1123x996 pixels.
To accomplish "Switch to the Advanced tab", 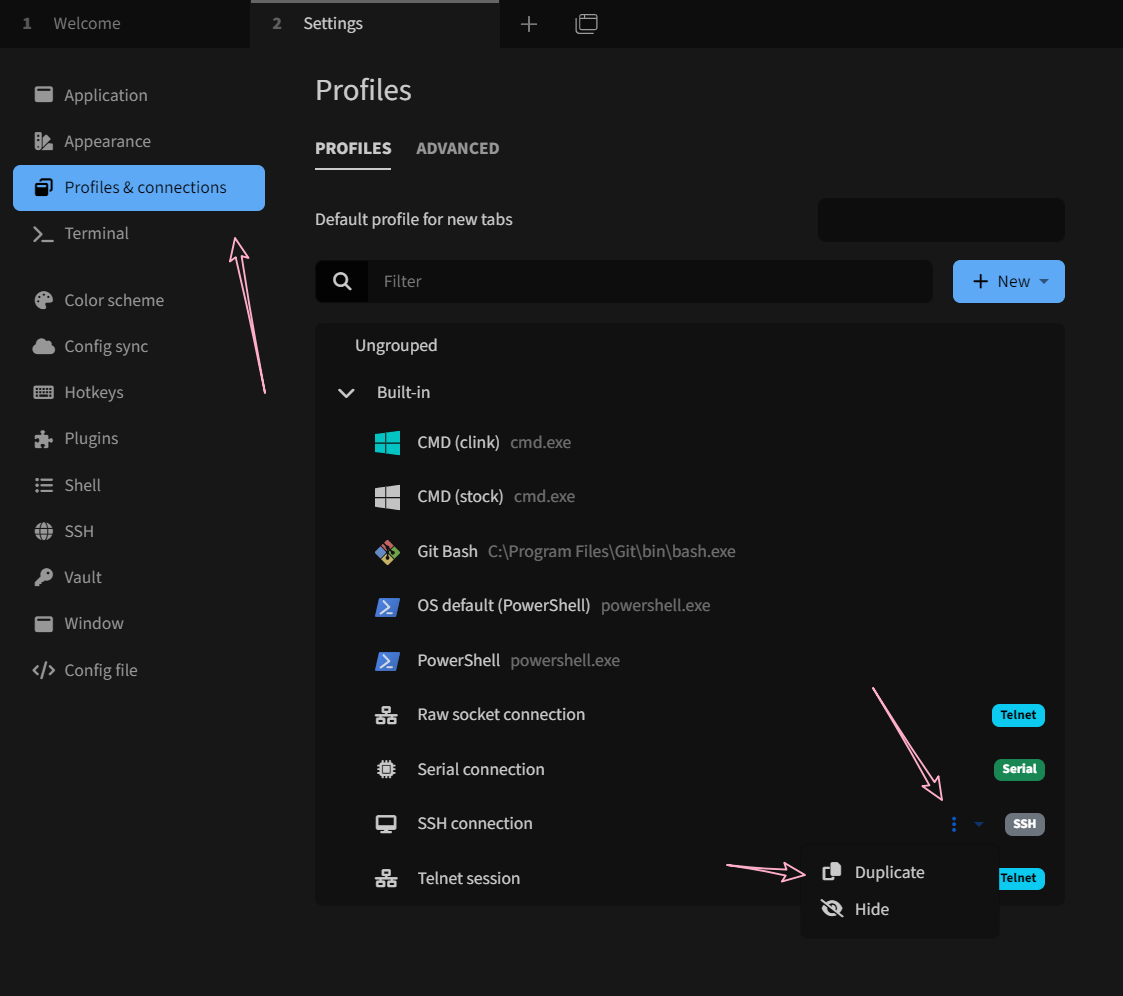I will (457, 148).
